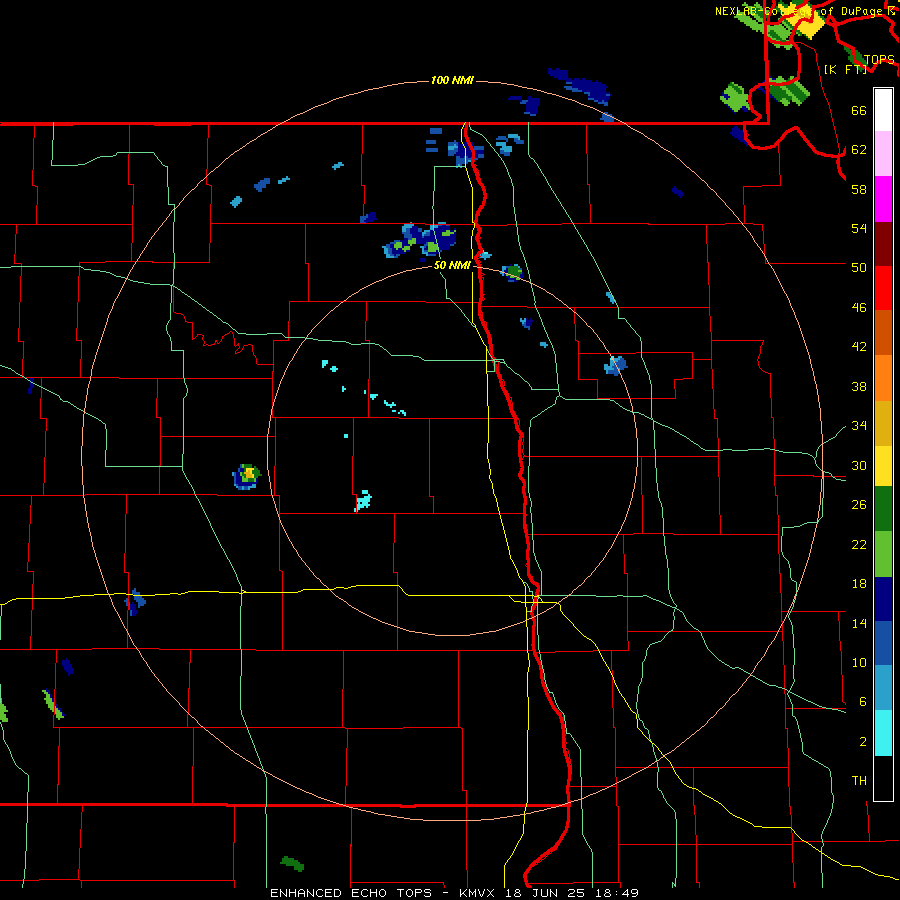Click the "66" legend value
The width and height of the screenshot is (900, 900).
point(859,110)
